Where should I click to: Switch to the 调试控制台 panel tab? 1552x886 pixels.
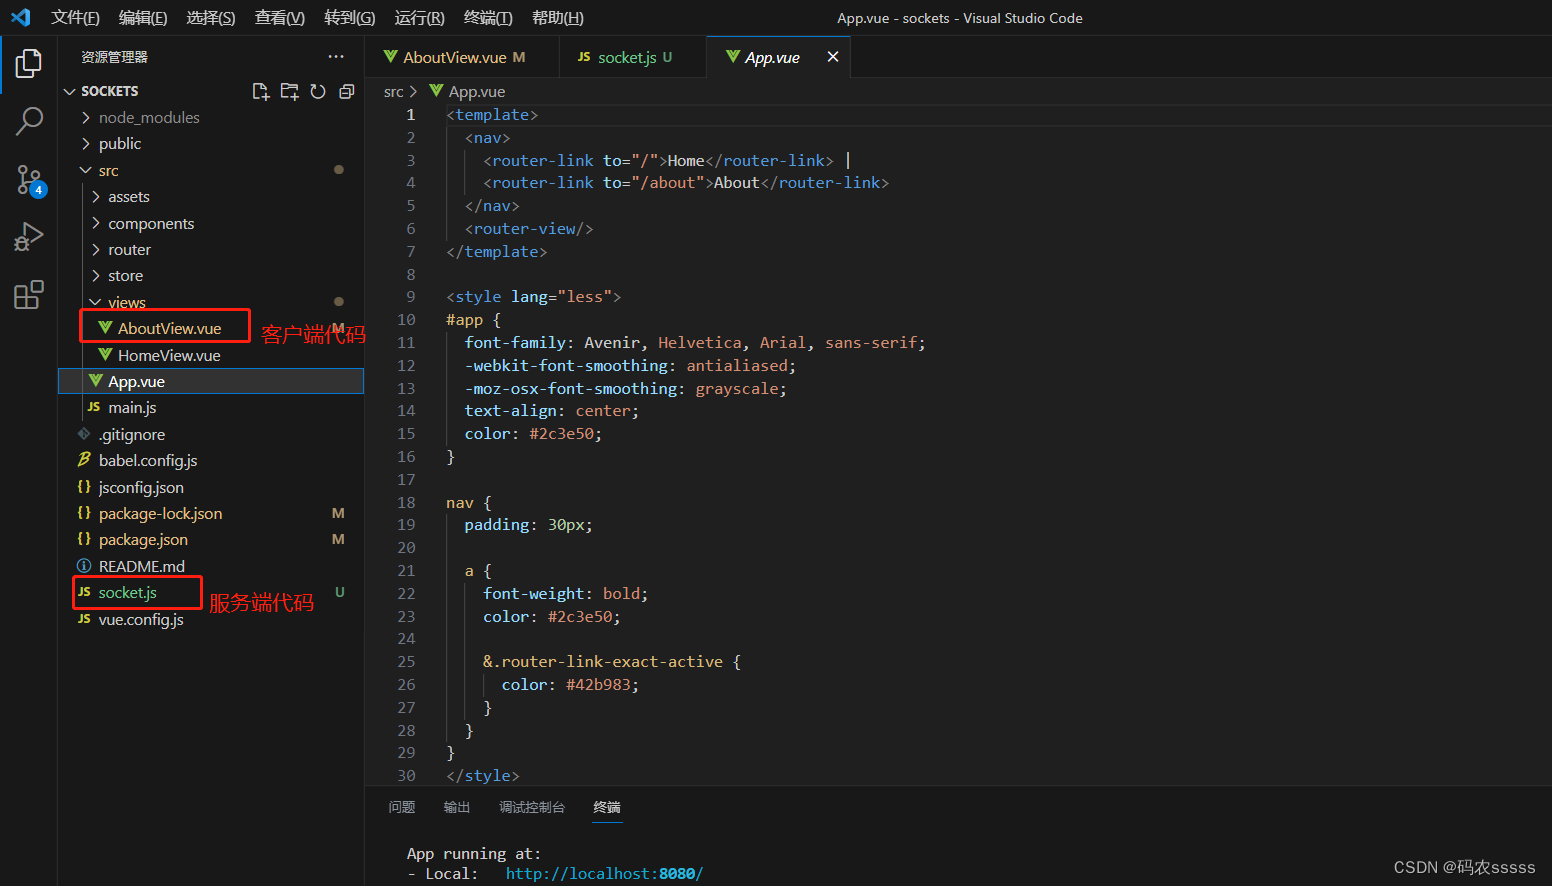pos(532,807)
